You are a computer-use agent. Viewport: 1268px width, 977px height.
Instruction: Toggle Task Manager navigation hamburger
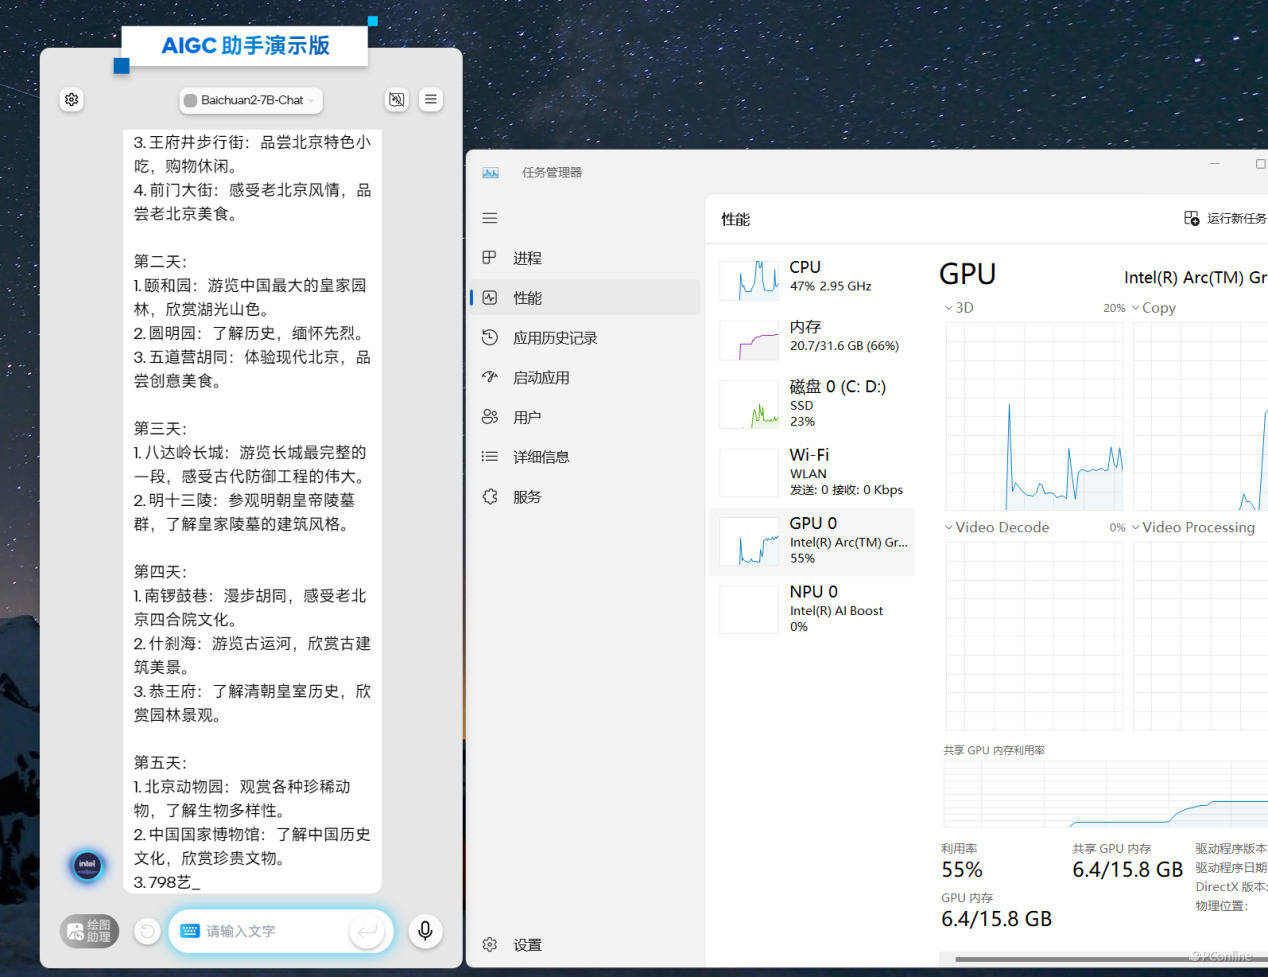click(490, 218)
